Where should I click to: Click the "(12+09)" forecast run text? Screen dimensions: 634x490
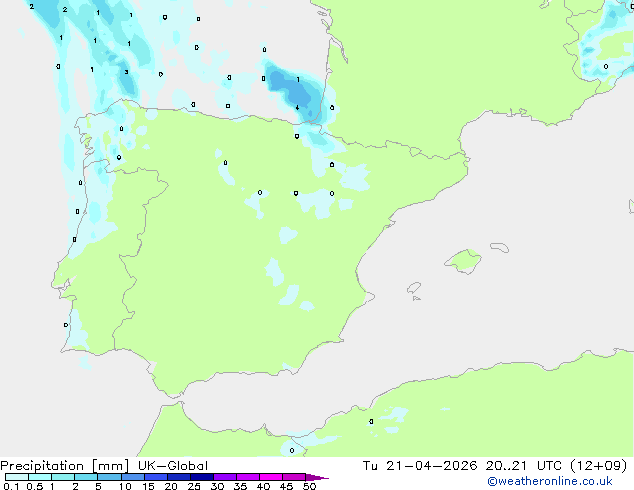[x=598, y=466]
